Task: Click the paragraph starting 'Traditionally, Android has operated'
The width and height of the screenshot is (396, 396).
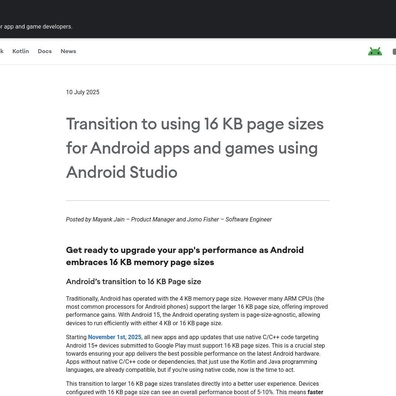Action: (197, 311)
